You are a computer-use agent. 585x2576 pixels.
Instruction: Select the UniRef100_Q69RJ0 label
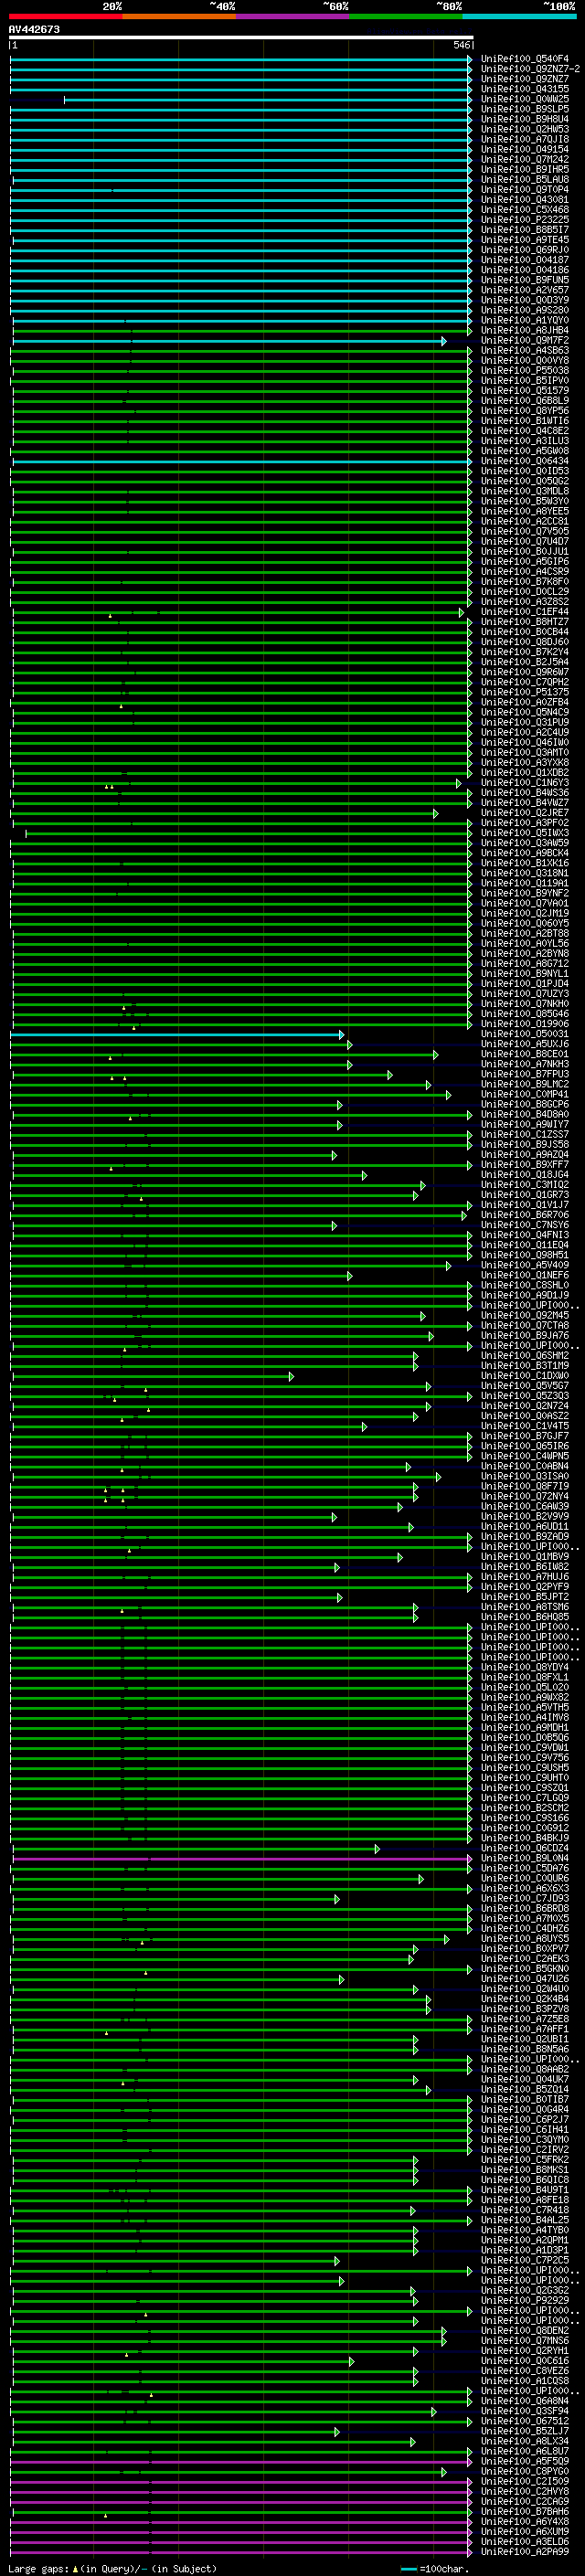coord(525,250)
